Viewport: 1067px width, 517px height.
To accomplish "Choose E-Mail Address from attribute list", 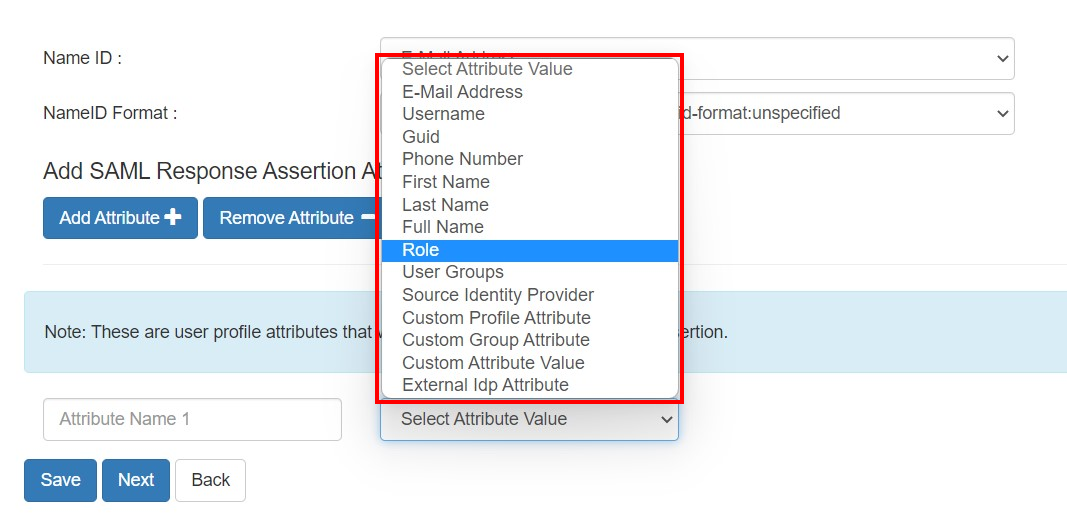I will tap(529, 92).
